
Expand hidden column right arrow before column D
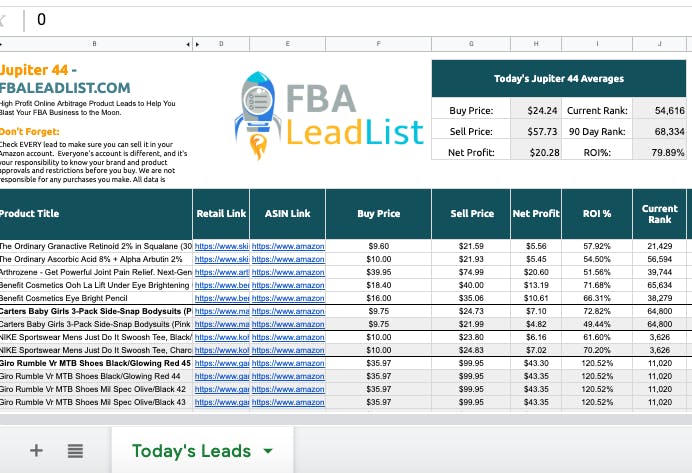197,44
